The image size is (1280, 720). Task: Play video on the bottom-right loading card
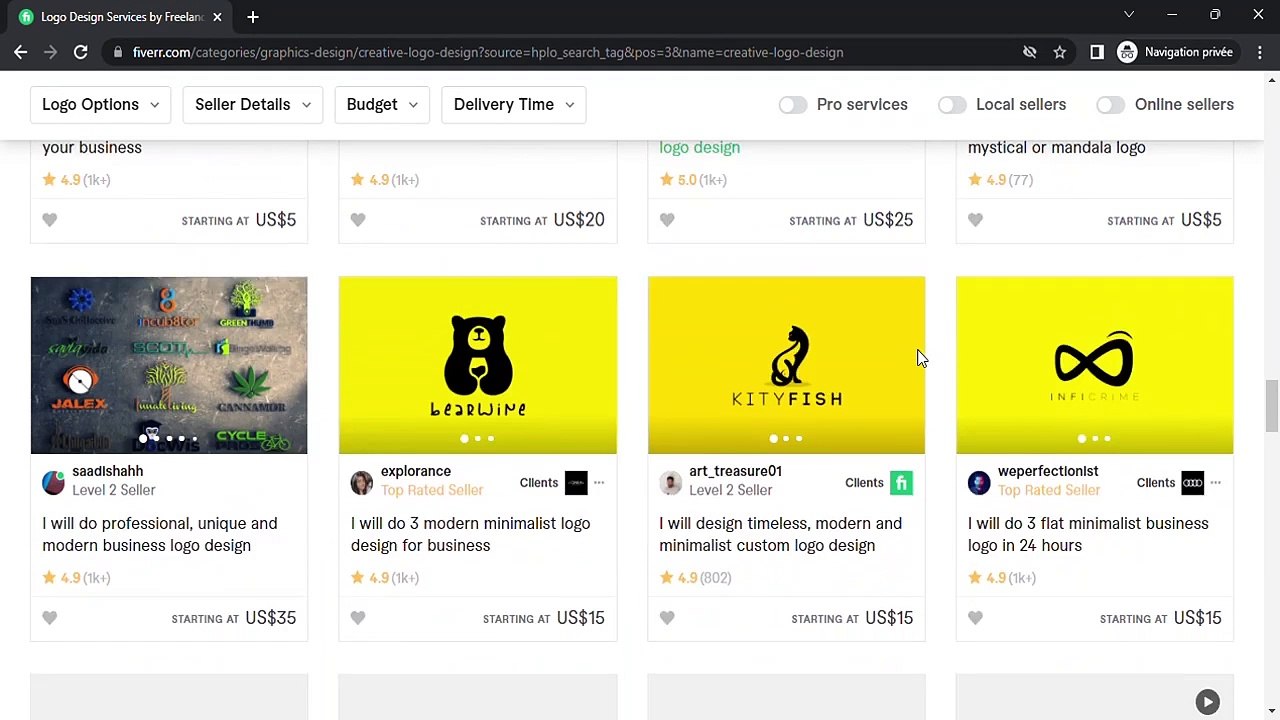(x=1208, y=702)
